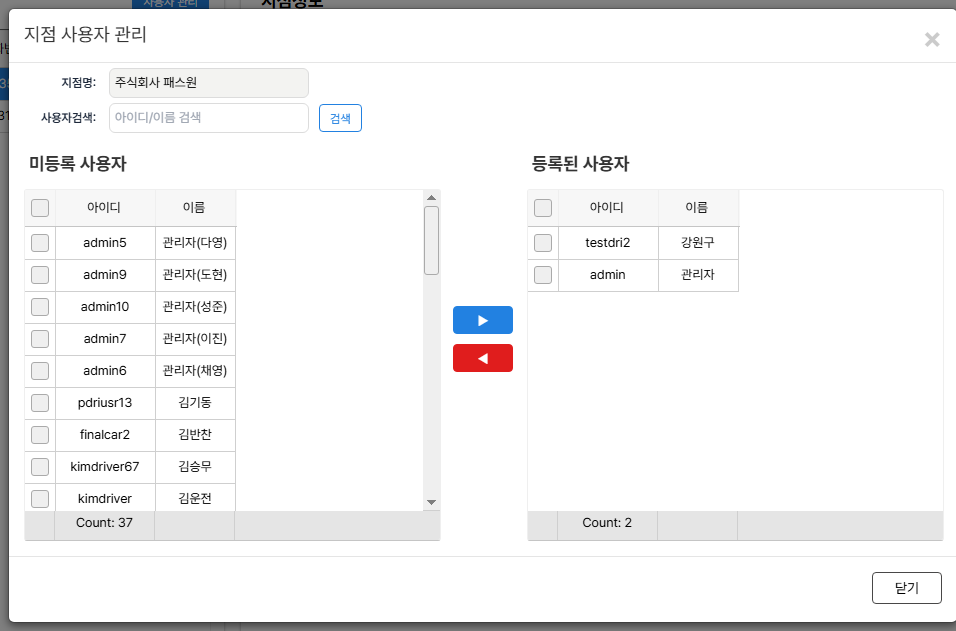
Task: Click the kimdriver67 ID cell
Action: point(105,467)
